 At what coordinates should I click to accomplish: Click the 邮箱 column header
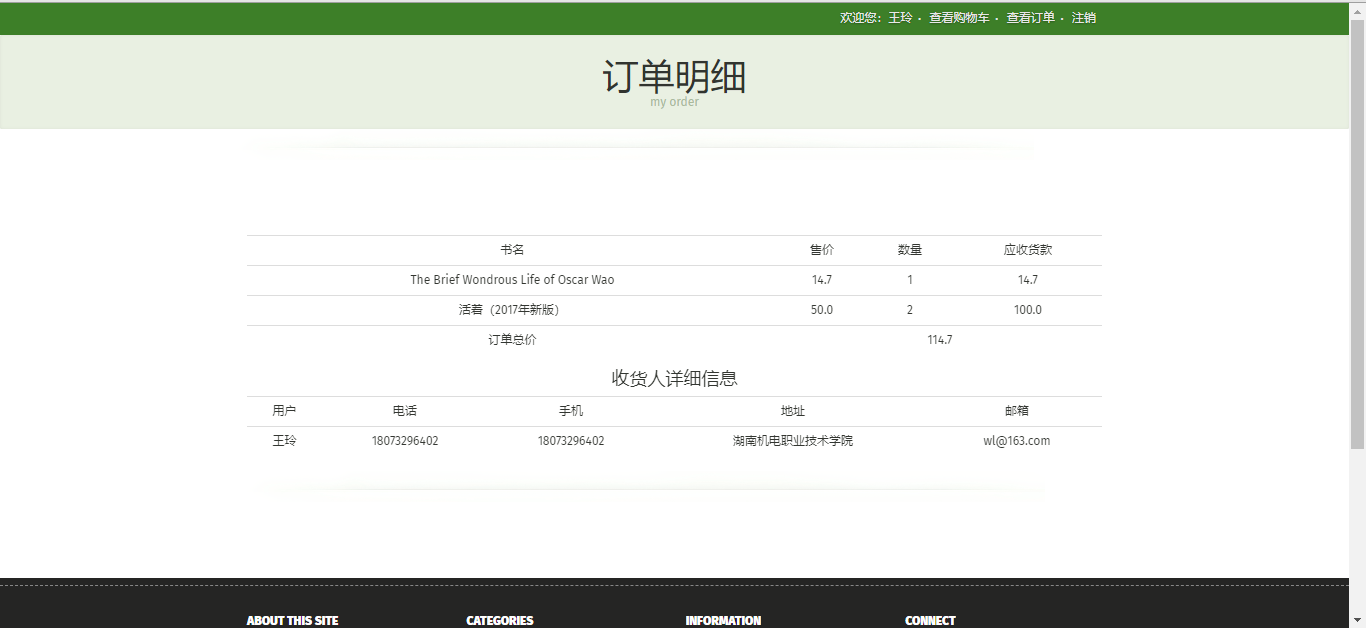(1017, 411)
